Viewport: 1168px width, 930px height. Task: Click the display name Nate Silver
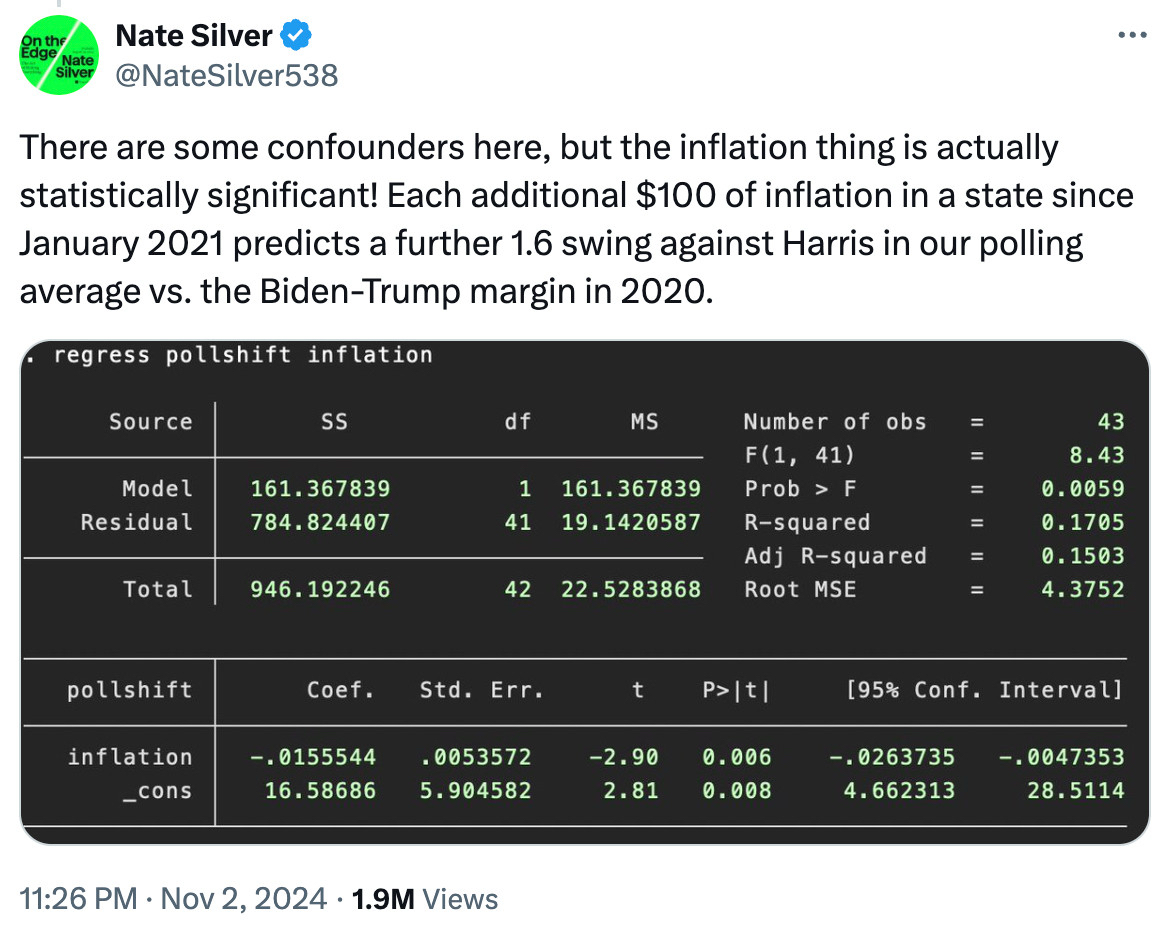click(194, 37)
